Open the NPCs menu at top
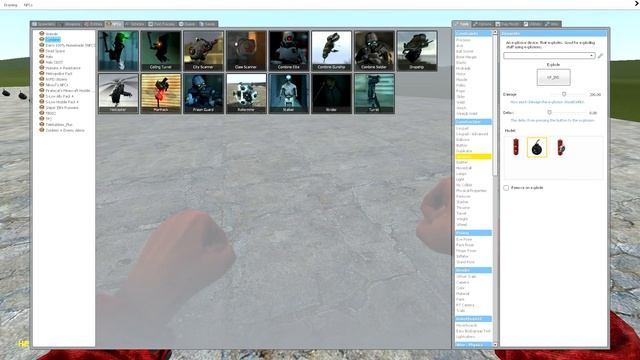The image size is (640, 360). click(28, 5)
